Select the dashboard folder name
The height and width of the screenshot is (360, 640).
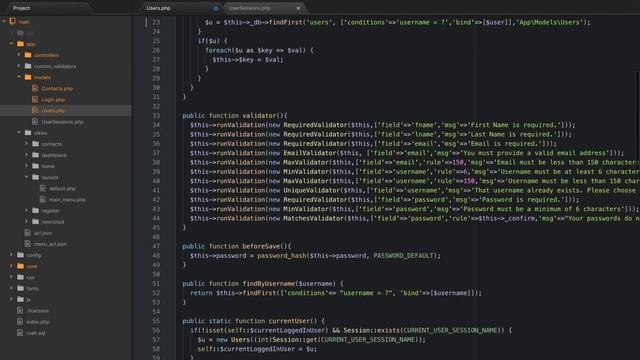[54, 155]
